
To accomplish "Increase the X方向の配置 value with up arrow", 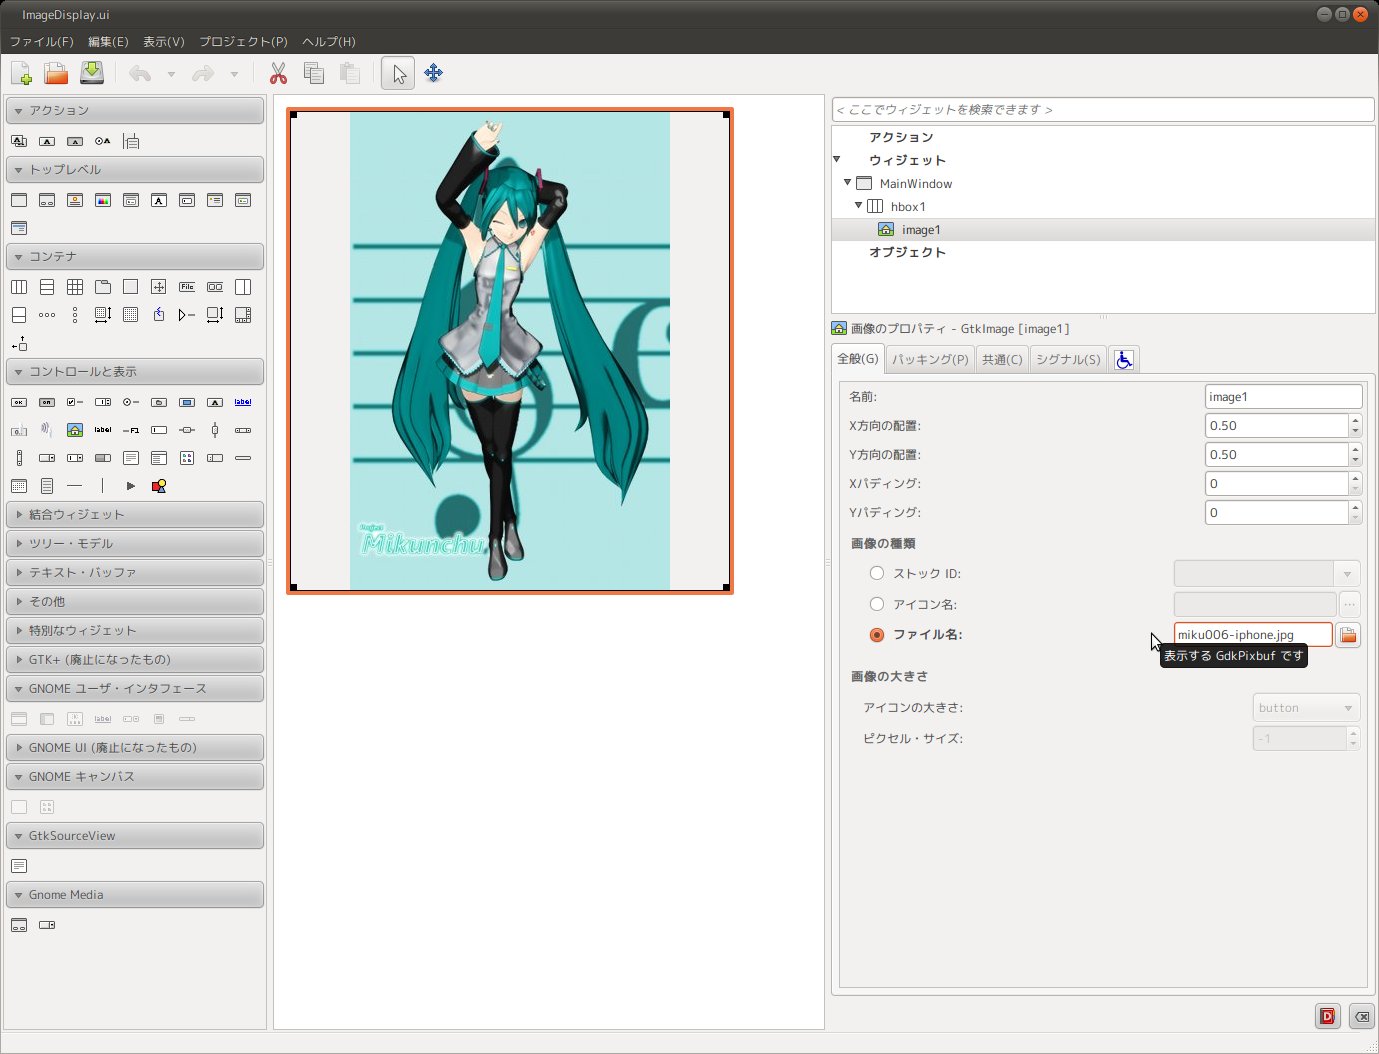I will click(1355, 420).
